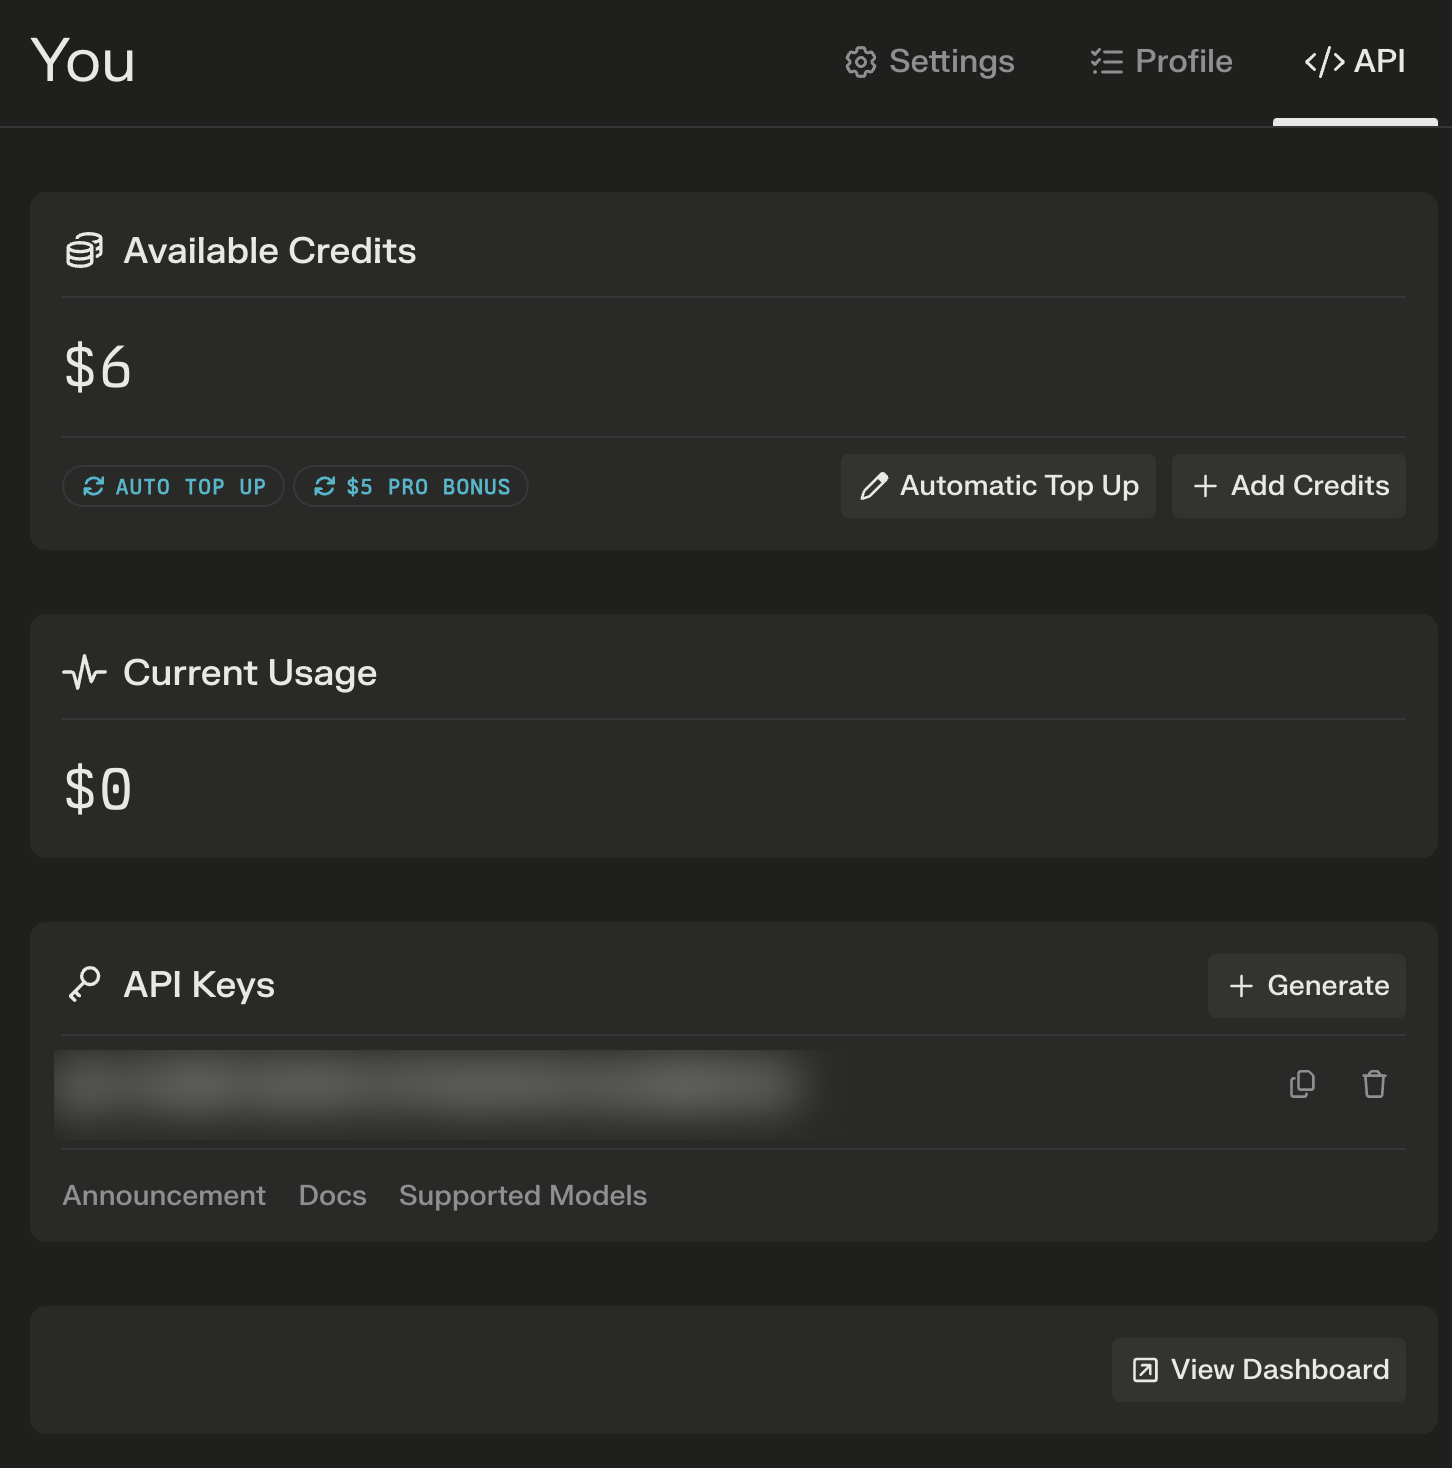Viewport: 1452px width, 1468px height.
Task: Click the key icon beside API Keys
Action: [x=85, y=984]
